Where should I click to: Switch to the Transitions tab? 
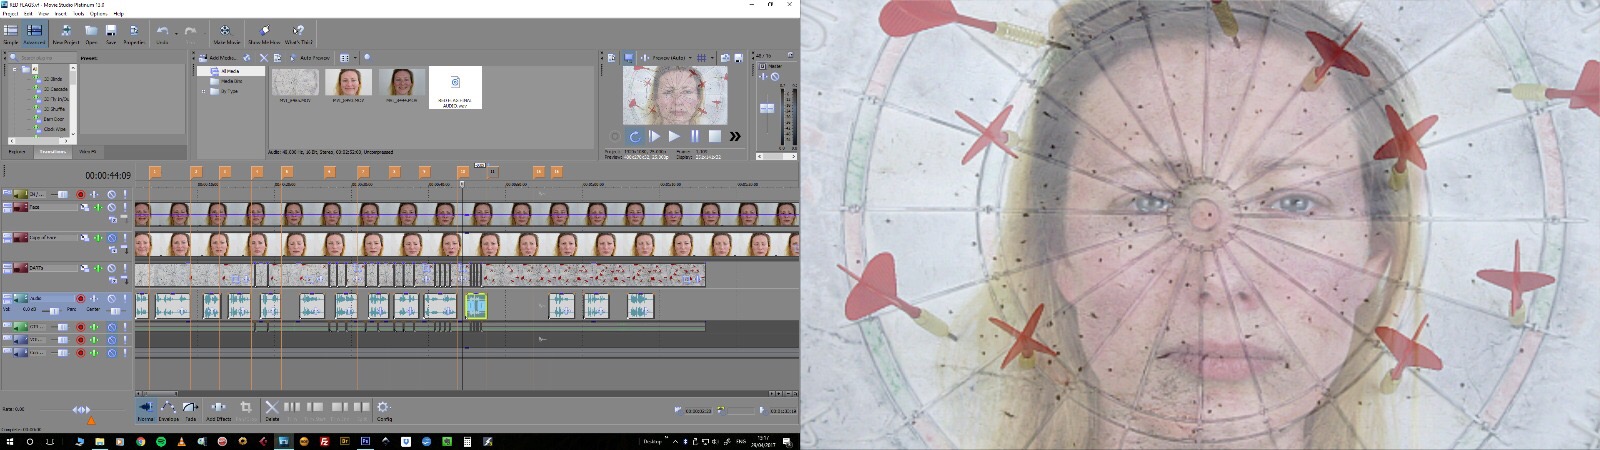coord(52,152)
